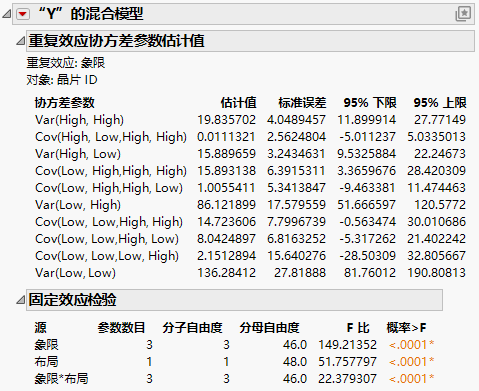Image resolution: width=479 pixels, height=391 pixels.
Task: Click the <.0001* p-value in the 象限 row
Action: 411,345
